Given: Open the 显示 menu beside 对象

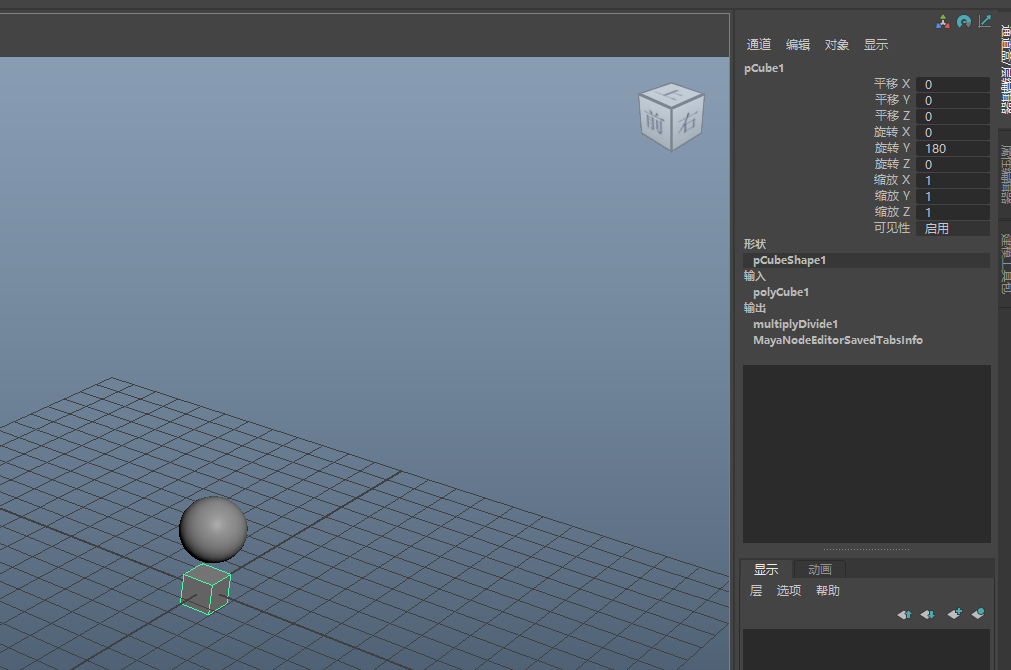Looking at the screenshot, I should pyautogui.click(x=876, y=44).
